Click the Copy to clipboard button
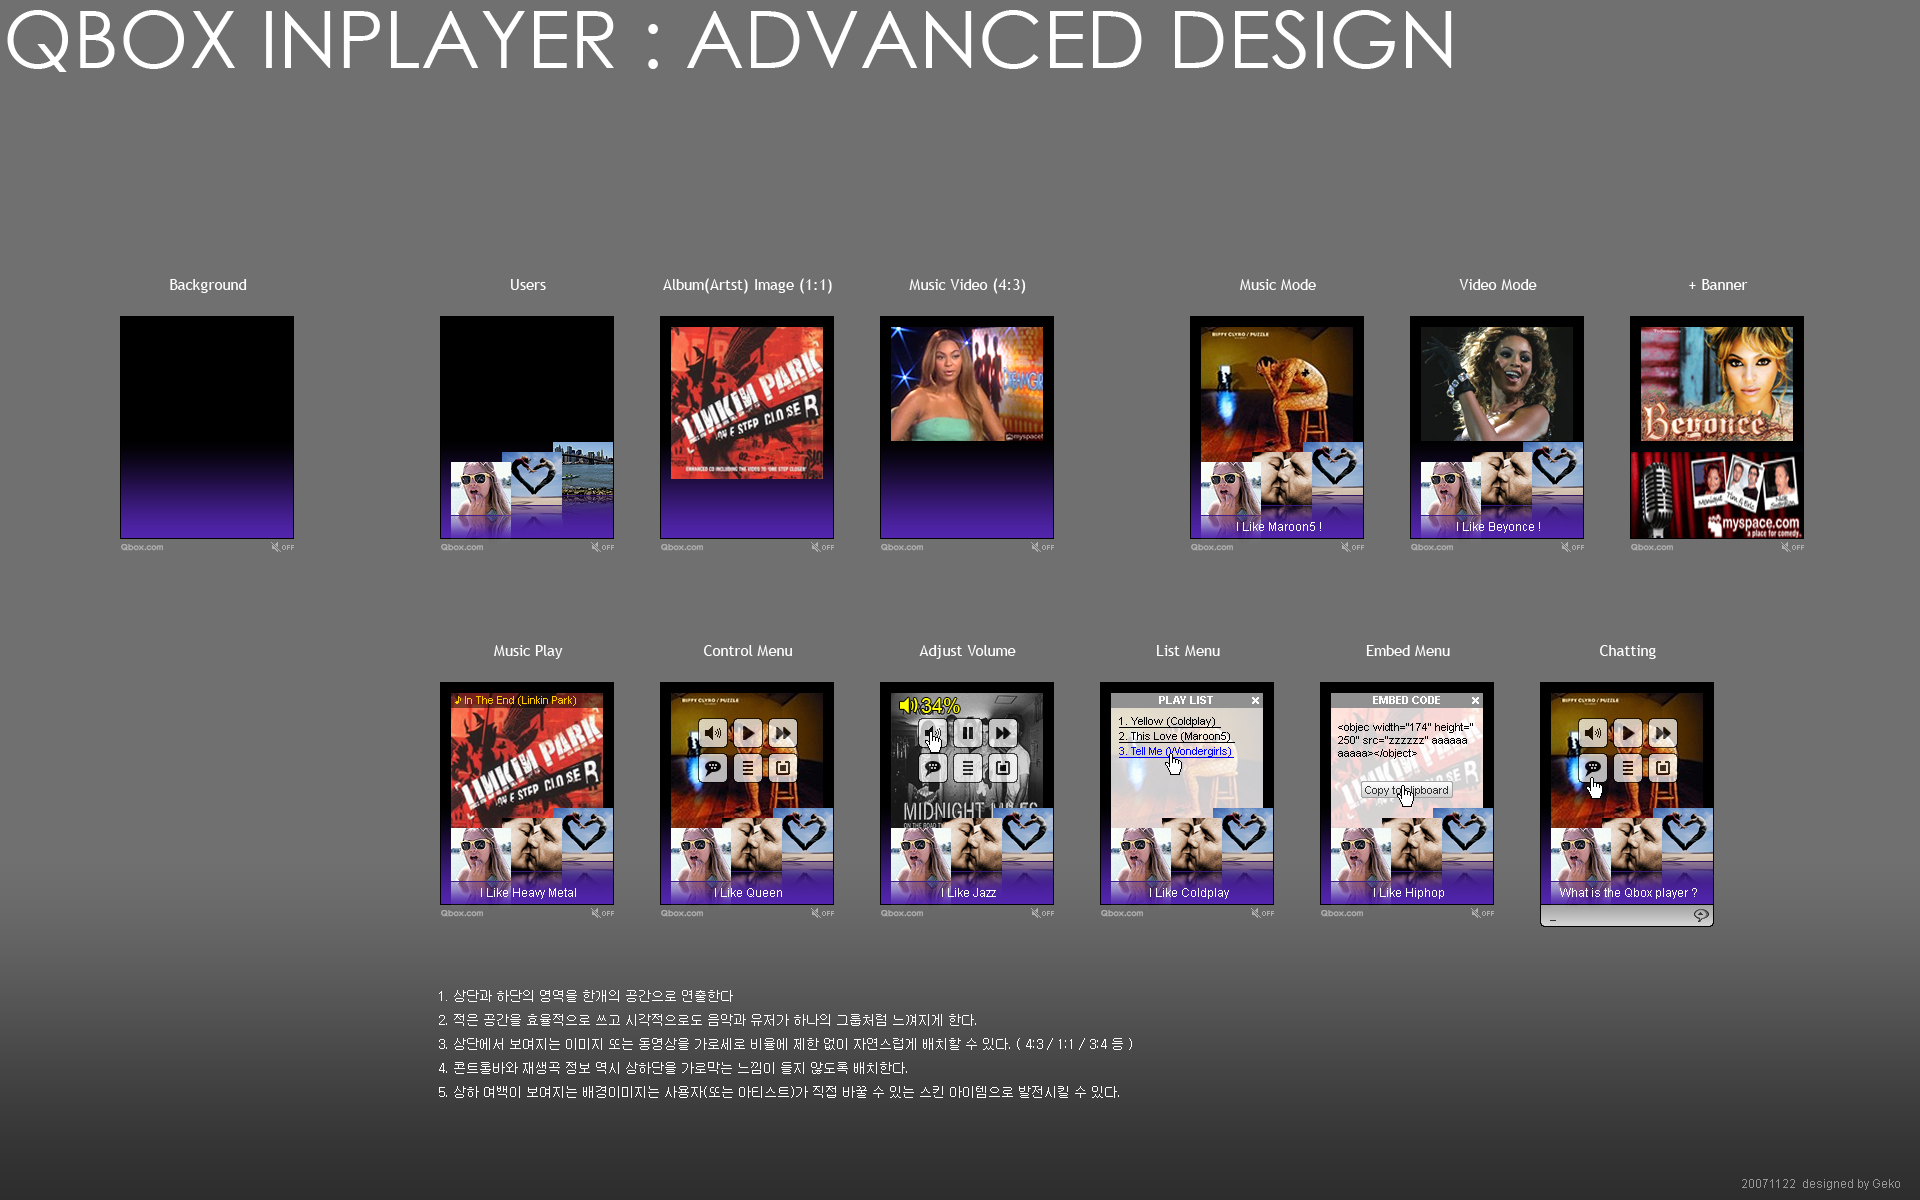 pyautogui.click(x=1407, y=790)
